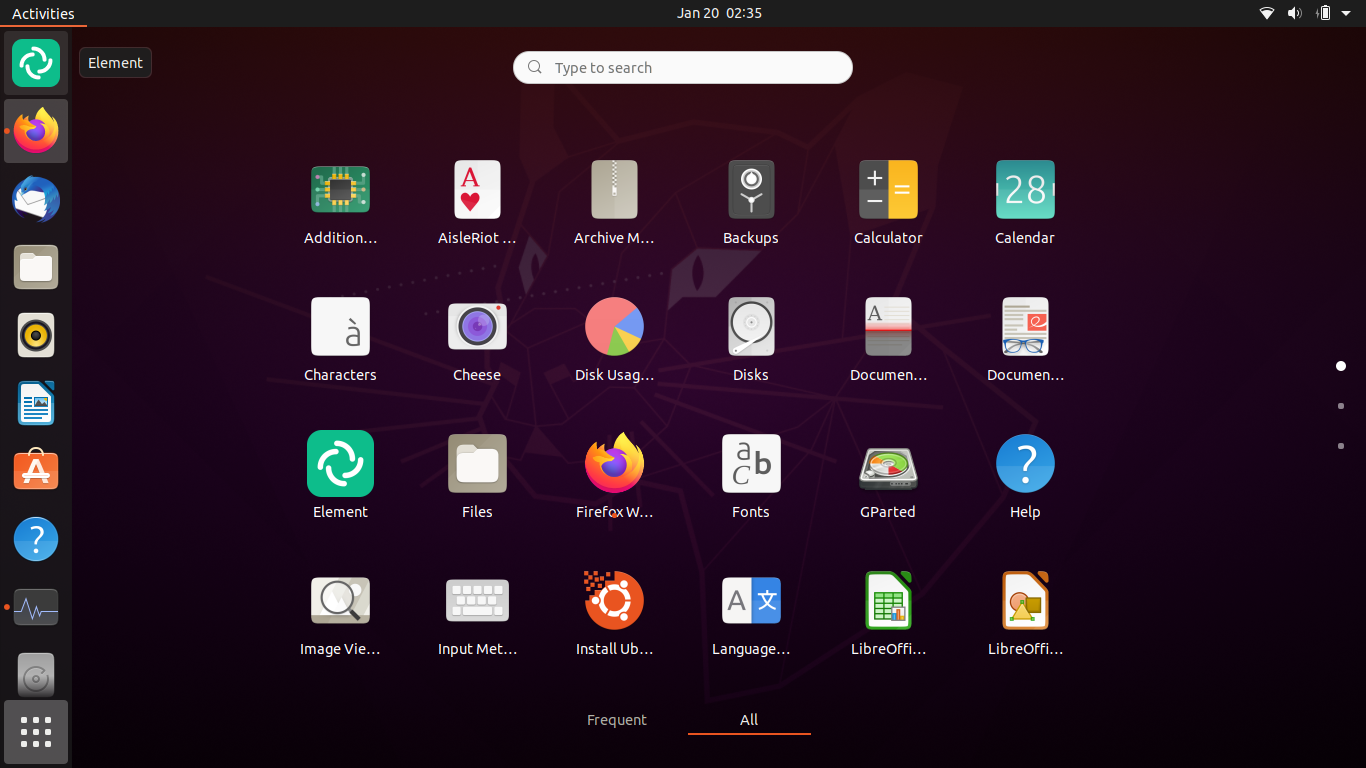
Task: Jump to the third app grid page dot
Action: coord(1341,446)
